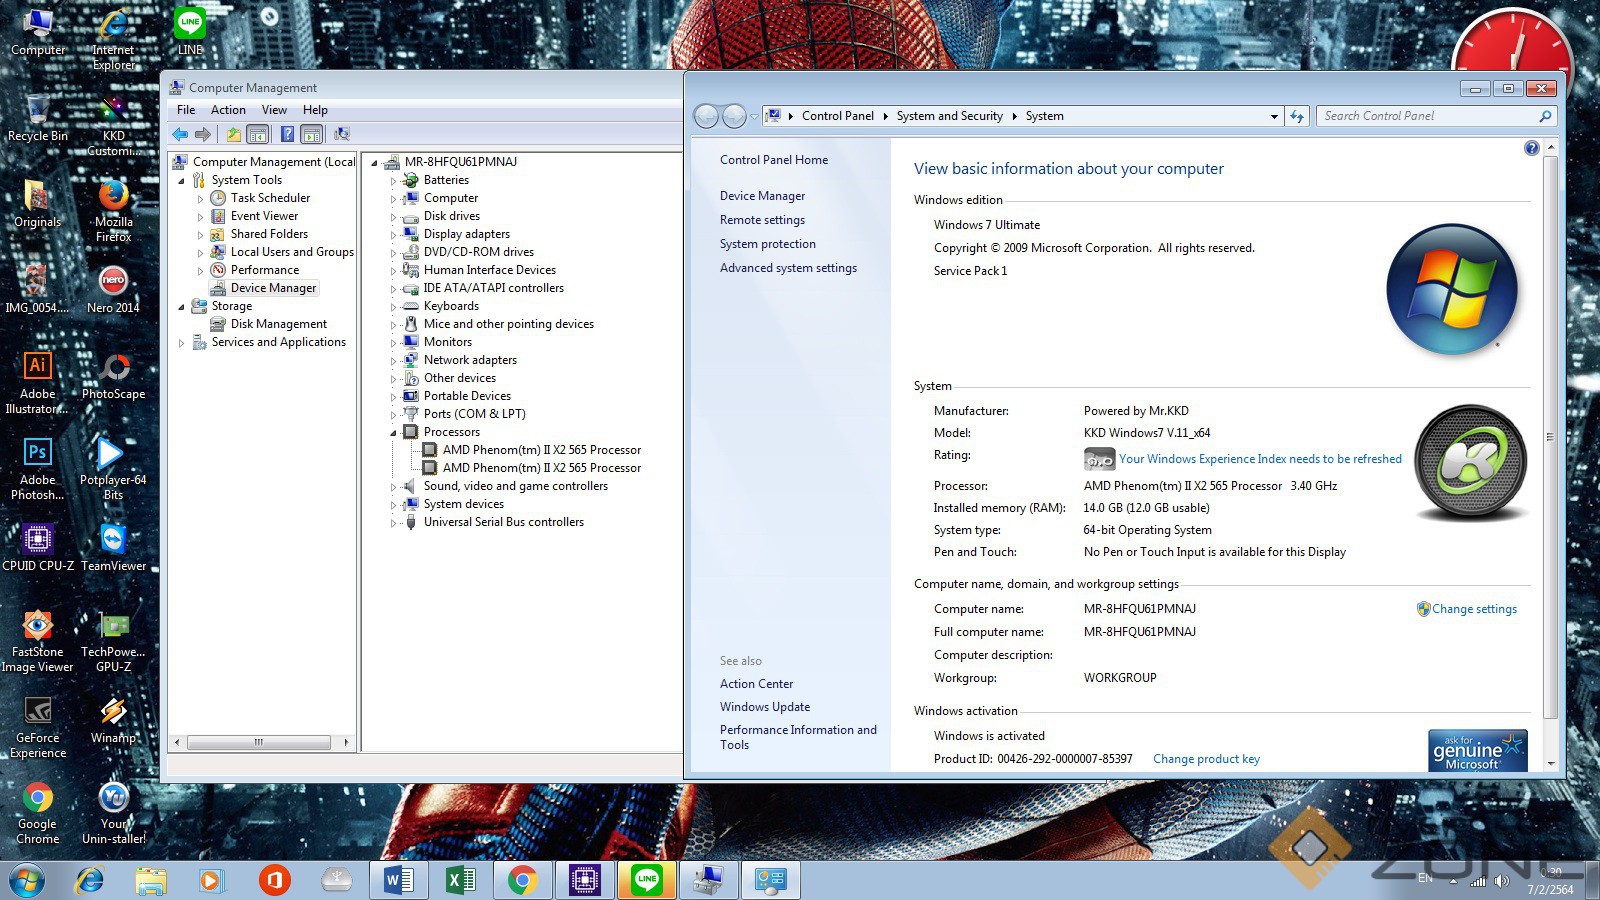Image resolution: width=1600 pixels, height=900 pixels.
Task: Open Help from the Computer Management toolbar
Action: click(287, 134)
